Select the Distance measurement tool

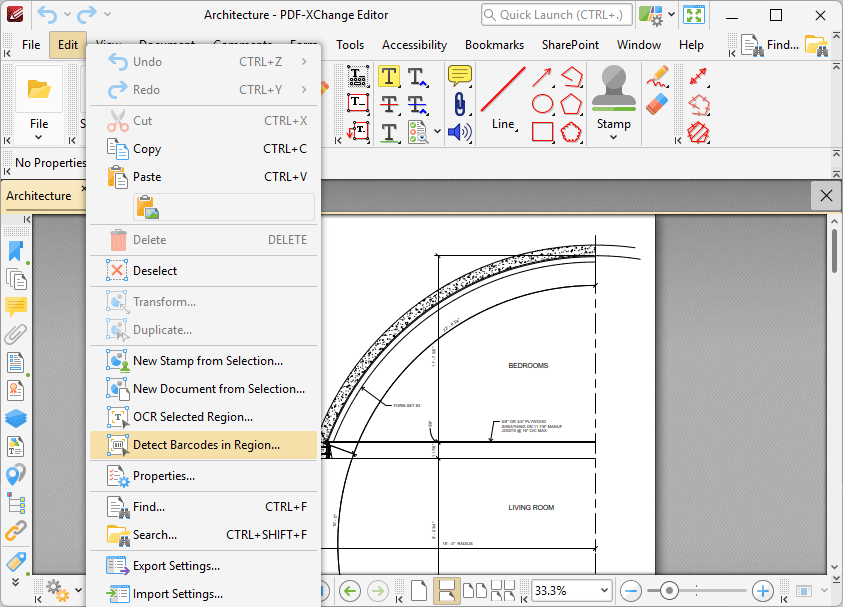[x=699, y=77]
